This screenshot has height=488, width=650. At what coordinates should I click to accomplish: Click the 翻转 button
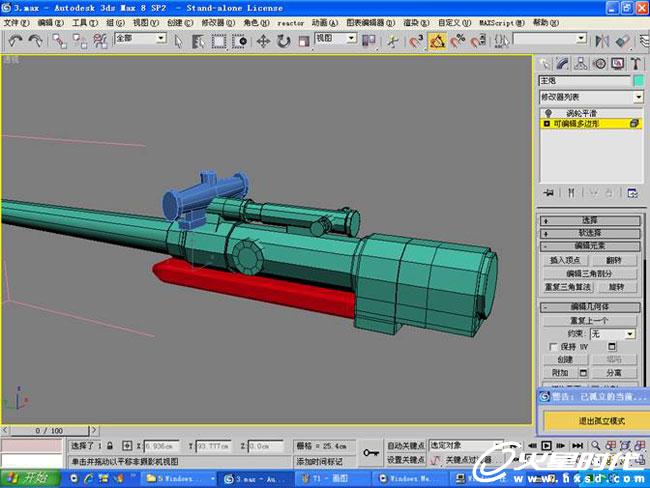tap(614, 260)
